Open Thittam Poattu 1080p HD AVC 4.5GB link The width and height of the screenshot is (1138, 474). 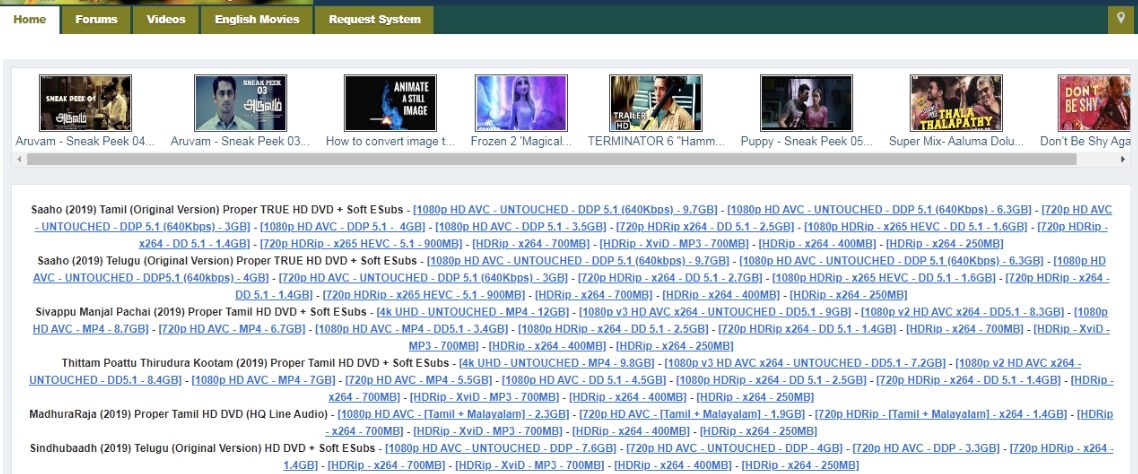(x=584, y=380)
